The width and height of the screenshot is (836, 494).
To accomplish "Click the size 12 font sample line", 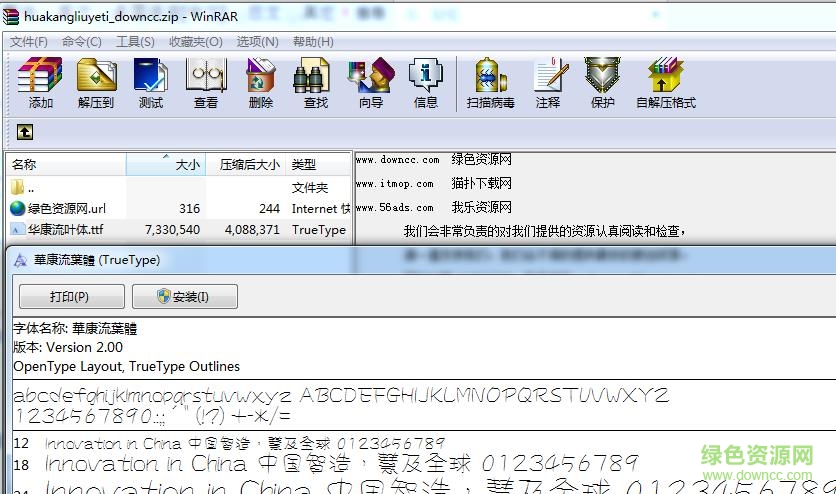I will click(229, 443).
